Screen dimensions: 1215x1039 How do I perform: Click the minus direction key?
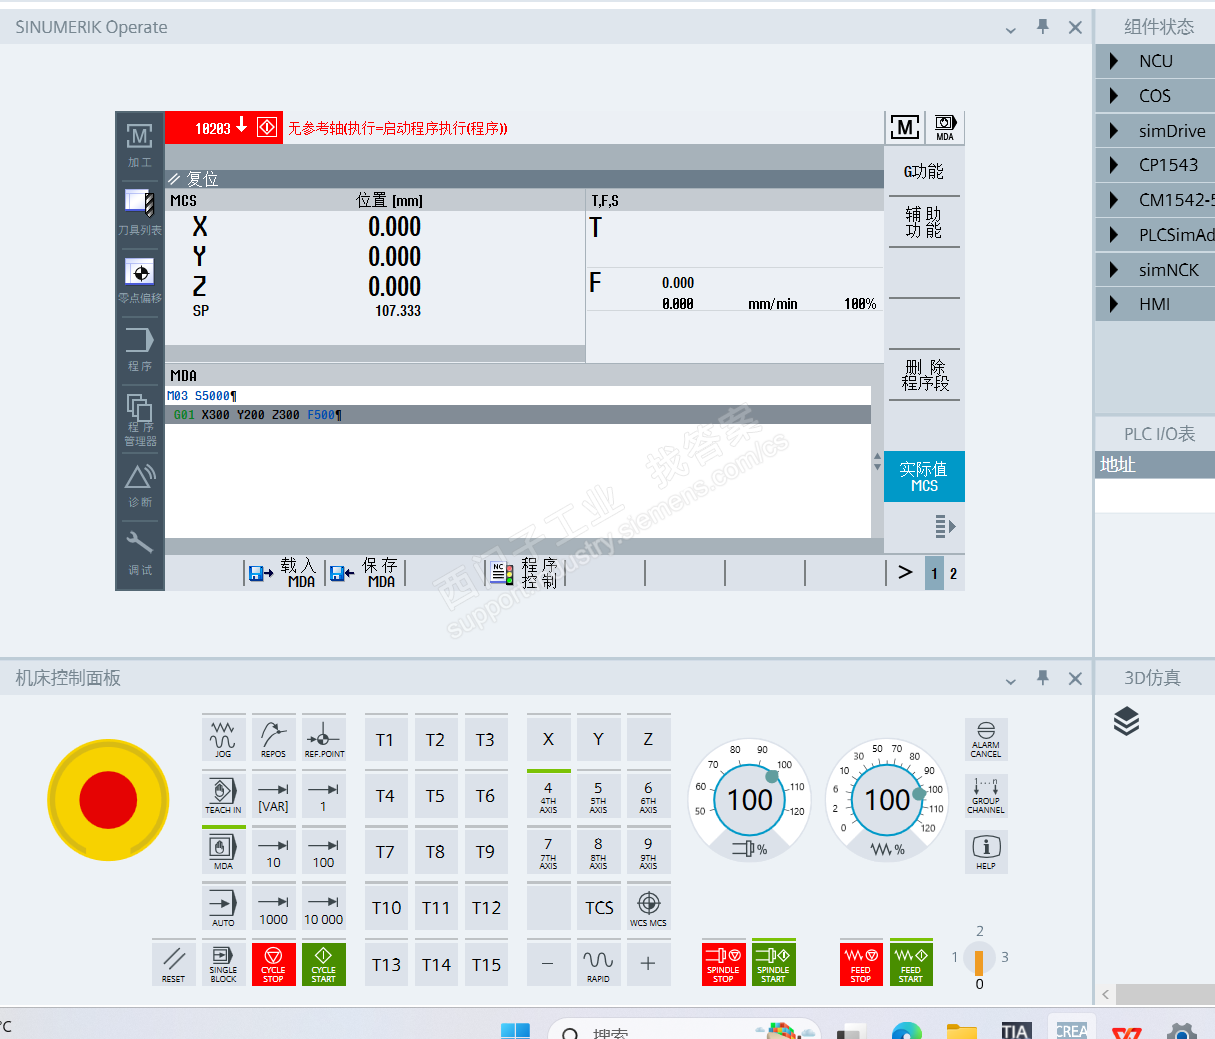(x=548, y=964)
